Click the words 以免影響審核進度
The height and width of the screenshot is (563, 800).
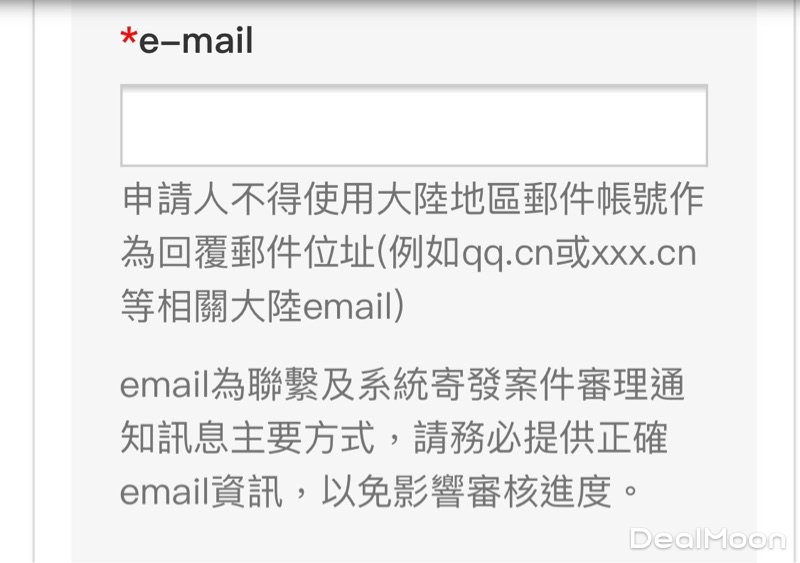click(466, 492)
